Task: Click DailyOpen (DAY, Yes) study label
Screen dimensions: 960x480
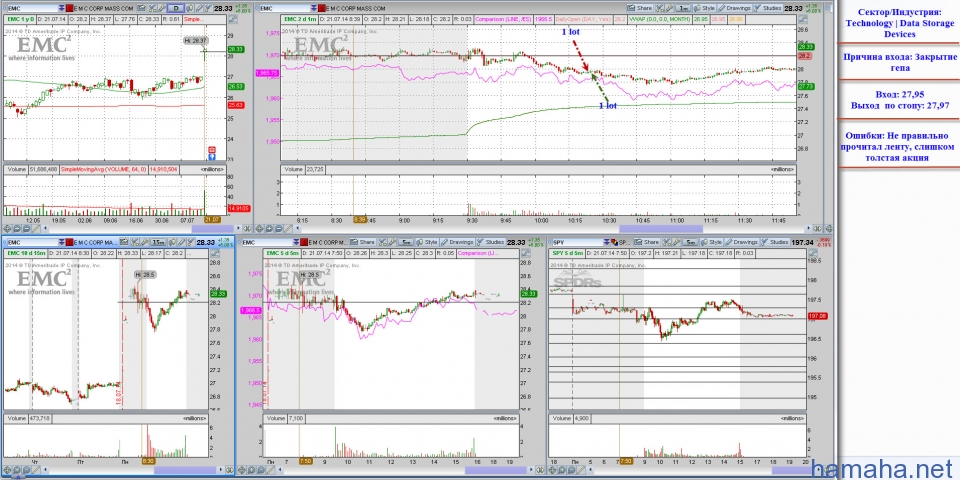Action: click(x=583, y=20)
